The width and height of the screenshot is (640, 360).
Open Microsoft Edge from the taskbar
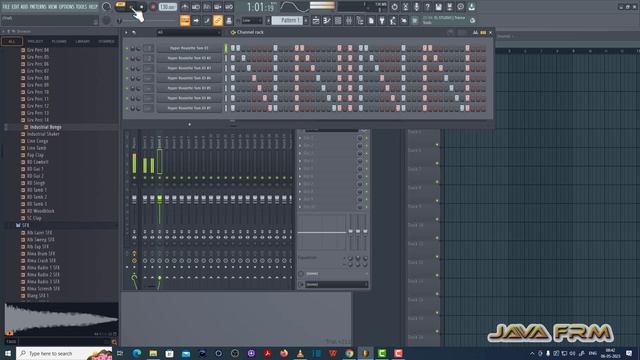137,353
